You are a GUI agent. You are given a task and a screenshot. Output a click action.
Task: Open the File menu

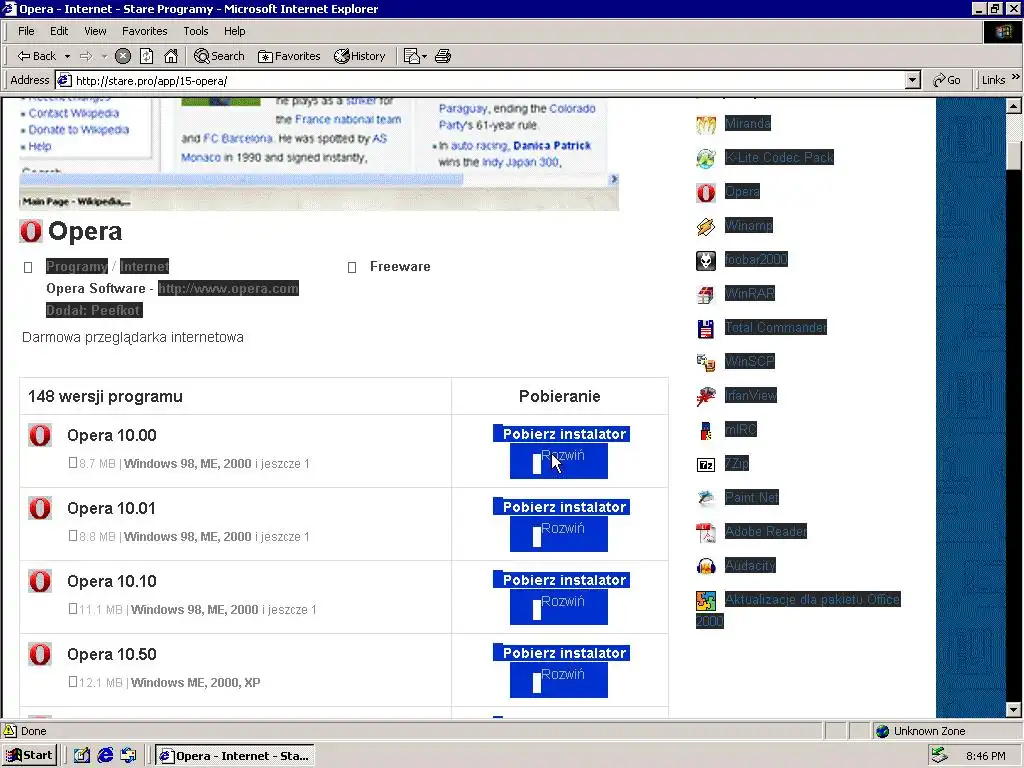(x=26, y=31)
